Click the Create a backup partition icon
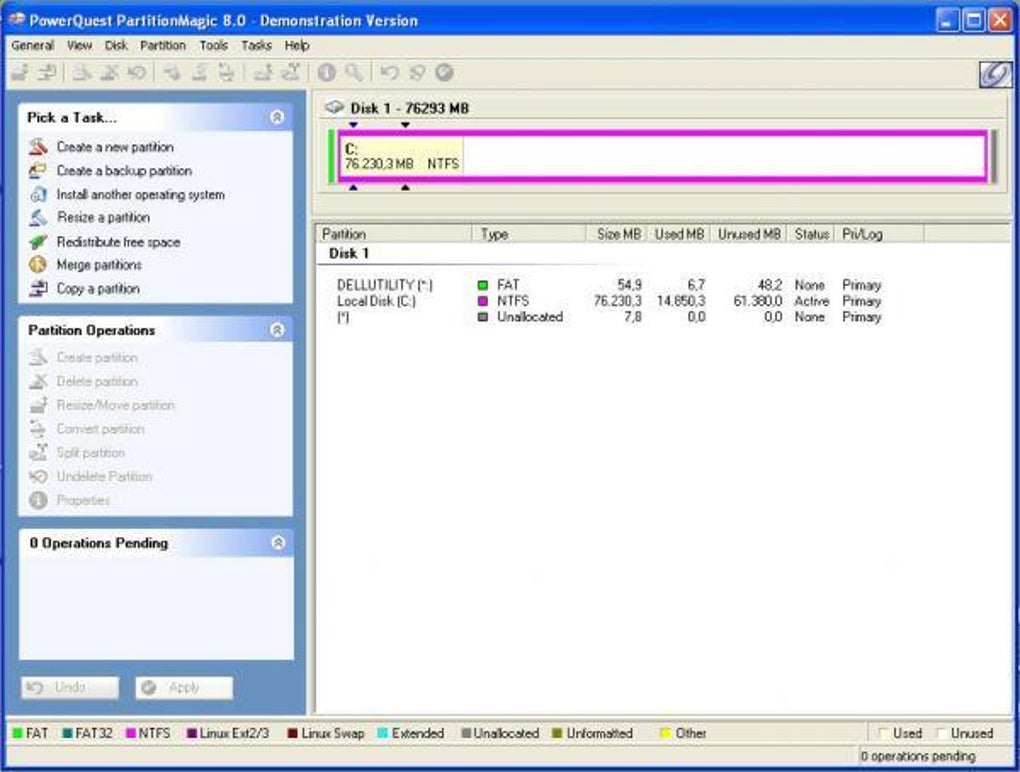Screen dimensions: 1020x772 pyautogui.click(x=38, y=170)
